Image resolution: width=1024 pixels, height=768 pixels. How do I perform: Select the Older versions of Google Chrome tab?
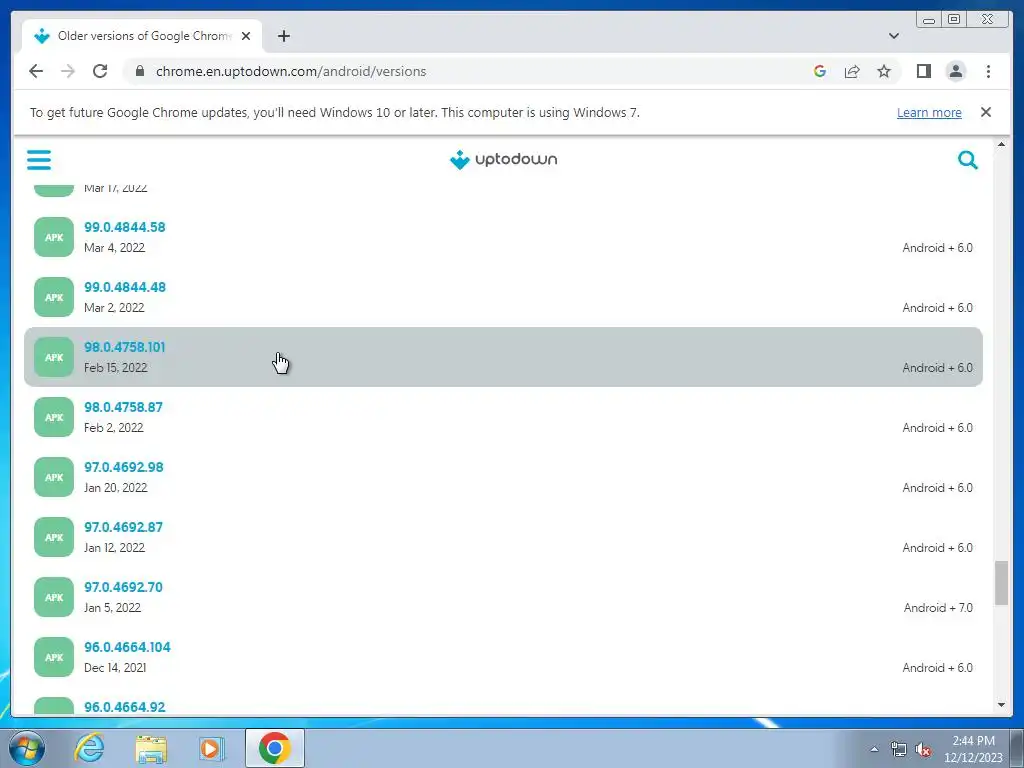[x=142, y=36]
